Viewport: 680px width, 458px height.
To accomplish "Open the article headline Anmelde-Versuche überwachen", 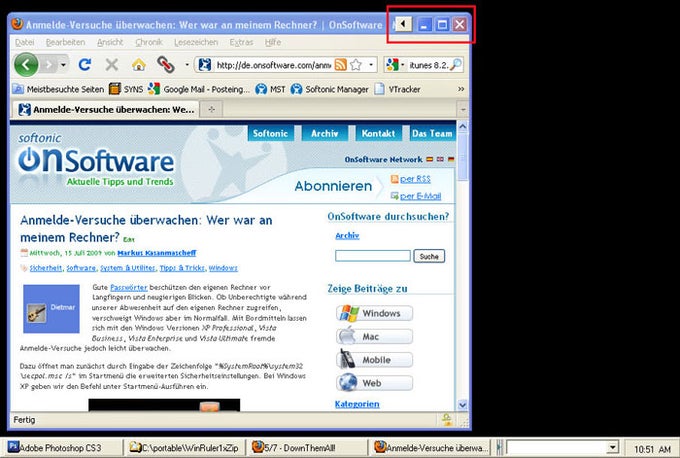I will tap(146, 229).
